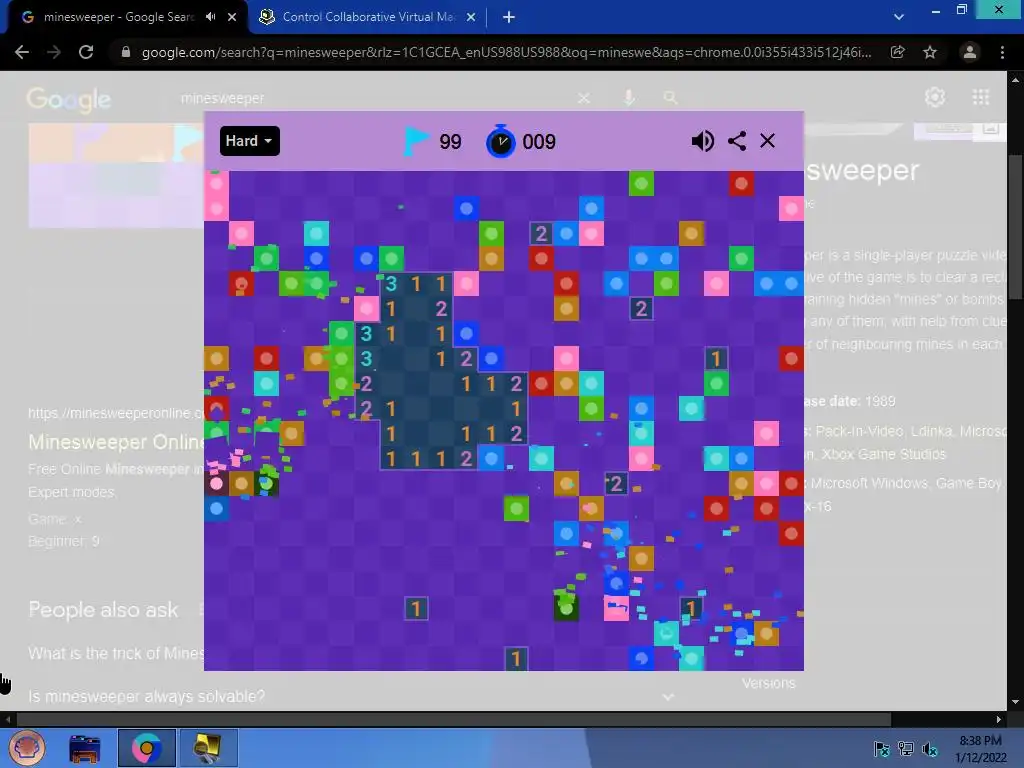Open network status in system tray
The height and width of the screenshot is (768, 1024).
click(x=906, y=748)
